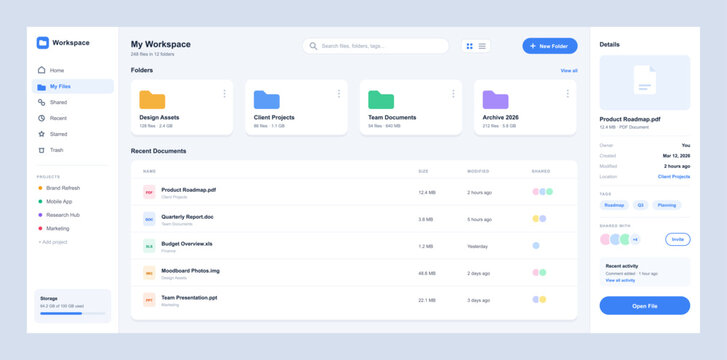Click the search files input field
Image resolution: width=727 pixels, height=360 pixels.
click(376, 46)
